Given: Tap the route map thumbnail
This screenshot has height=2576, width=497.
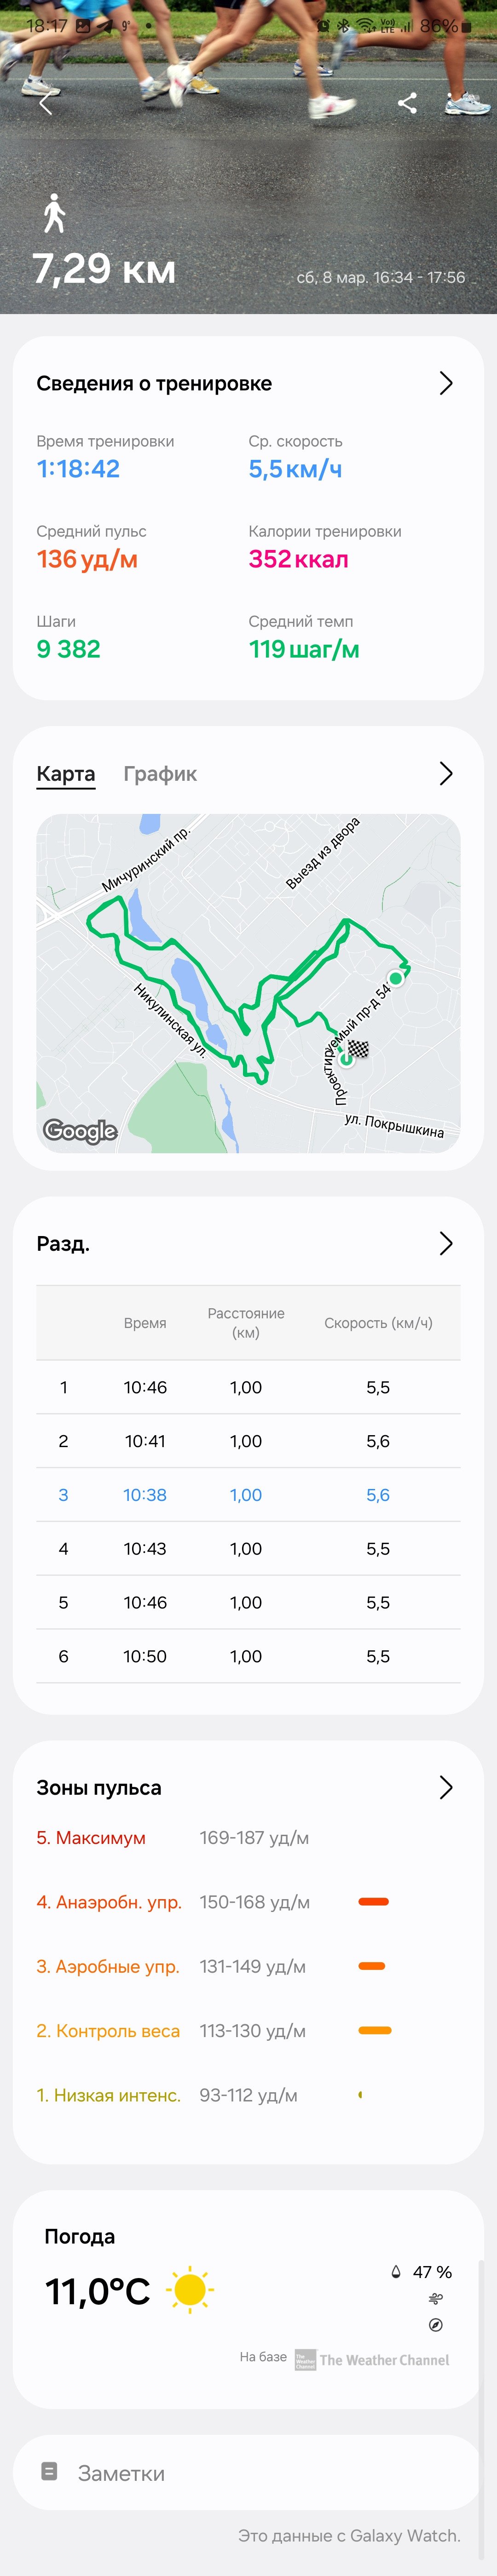Looking at the screenshot, I should click(x=248, y=983).
